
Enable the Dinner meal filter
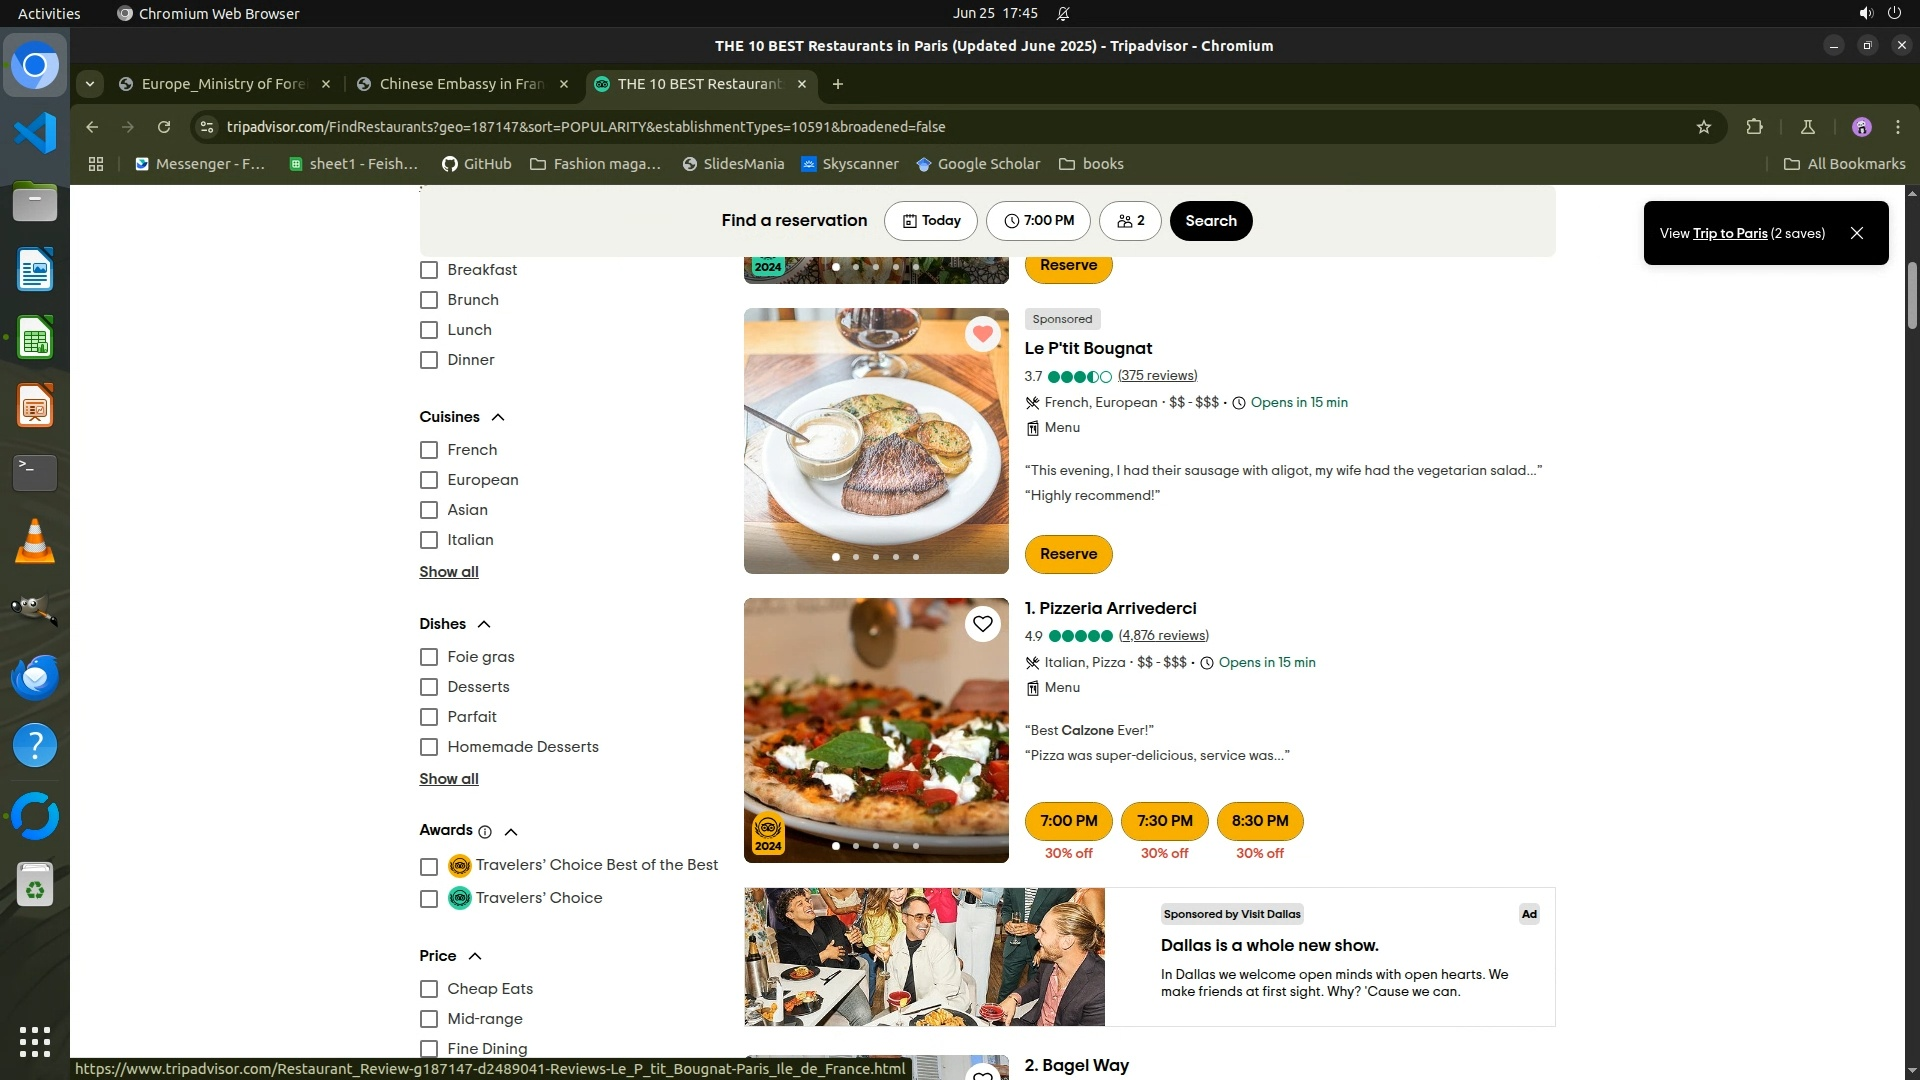pyautogui.click(x=429, y=360)
